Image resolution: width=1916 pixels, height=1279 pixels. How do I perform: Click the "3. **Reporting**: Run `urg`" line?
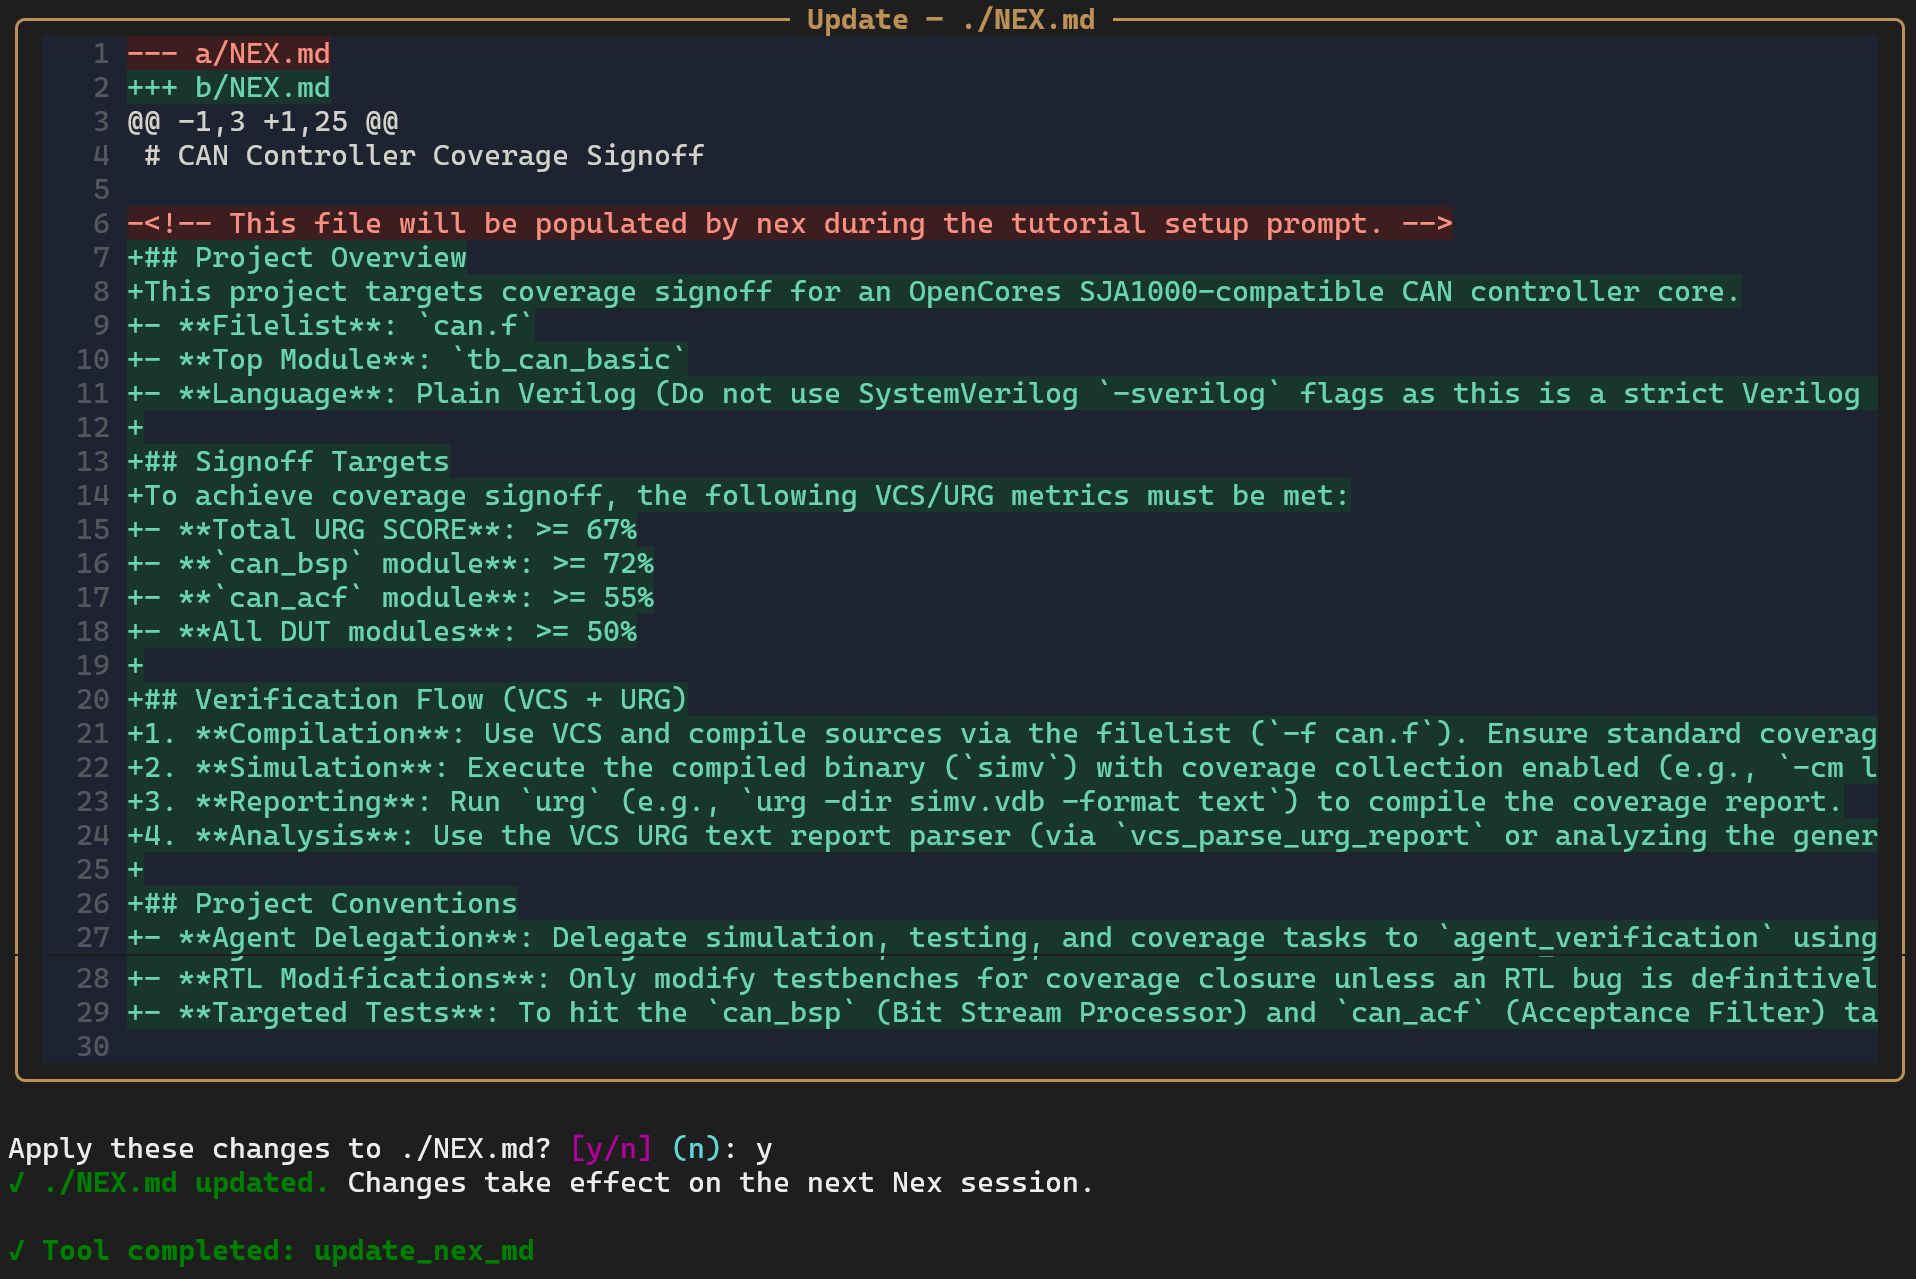(x=985, y=802)
